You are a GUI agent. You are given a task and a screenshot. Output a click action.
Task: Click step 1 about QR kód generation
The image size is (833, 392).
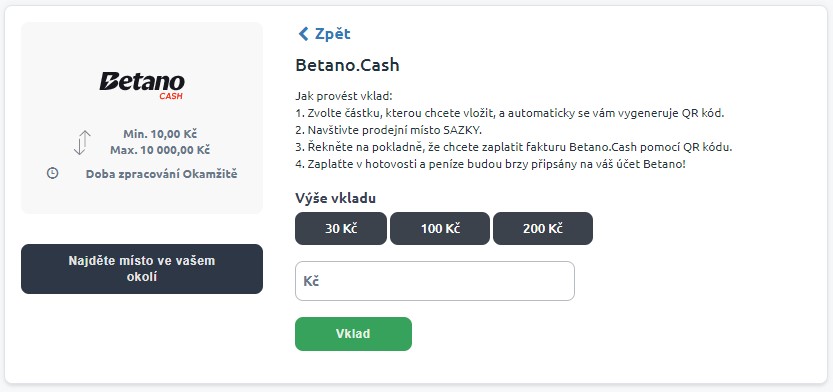(509, 113)
